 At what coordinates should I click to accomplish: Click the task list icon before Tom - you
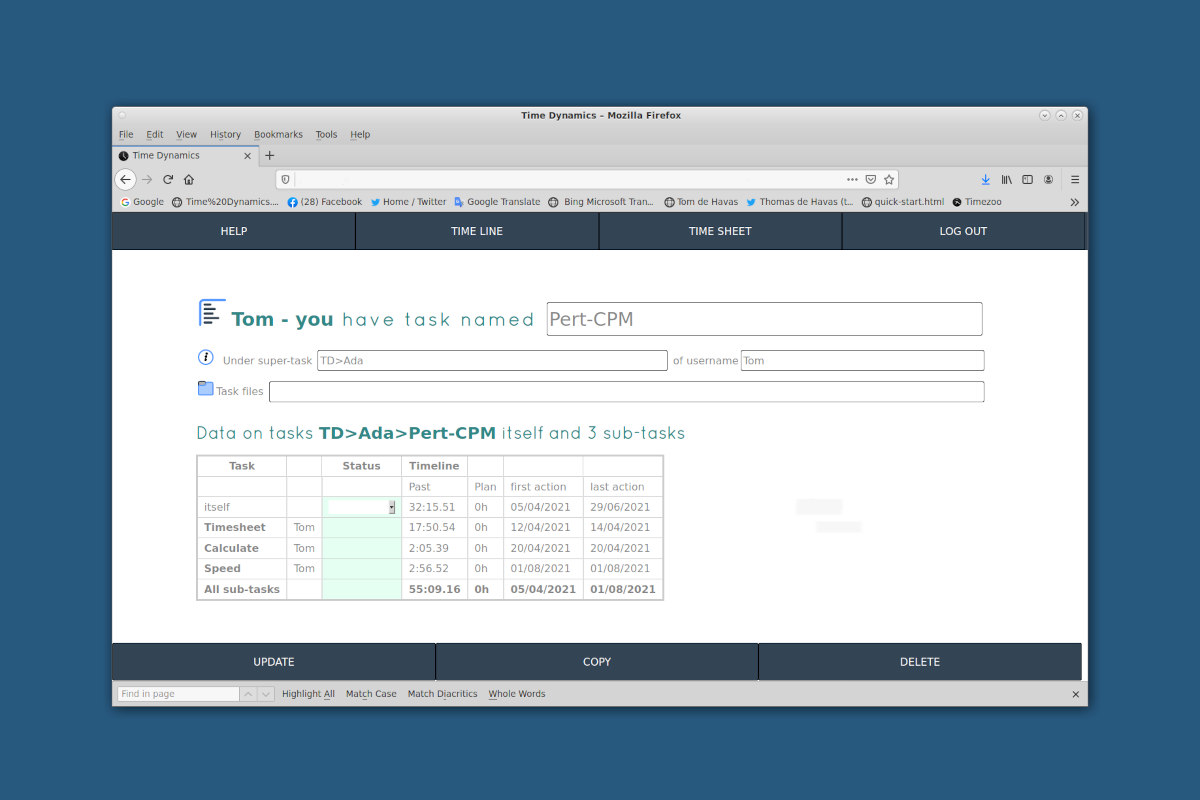pos(212,313)
